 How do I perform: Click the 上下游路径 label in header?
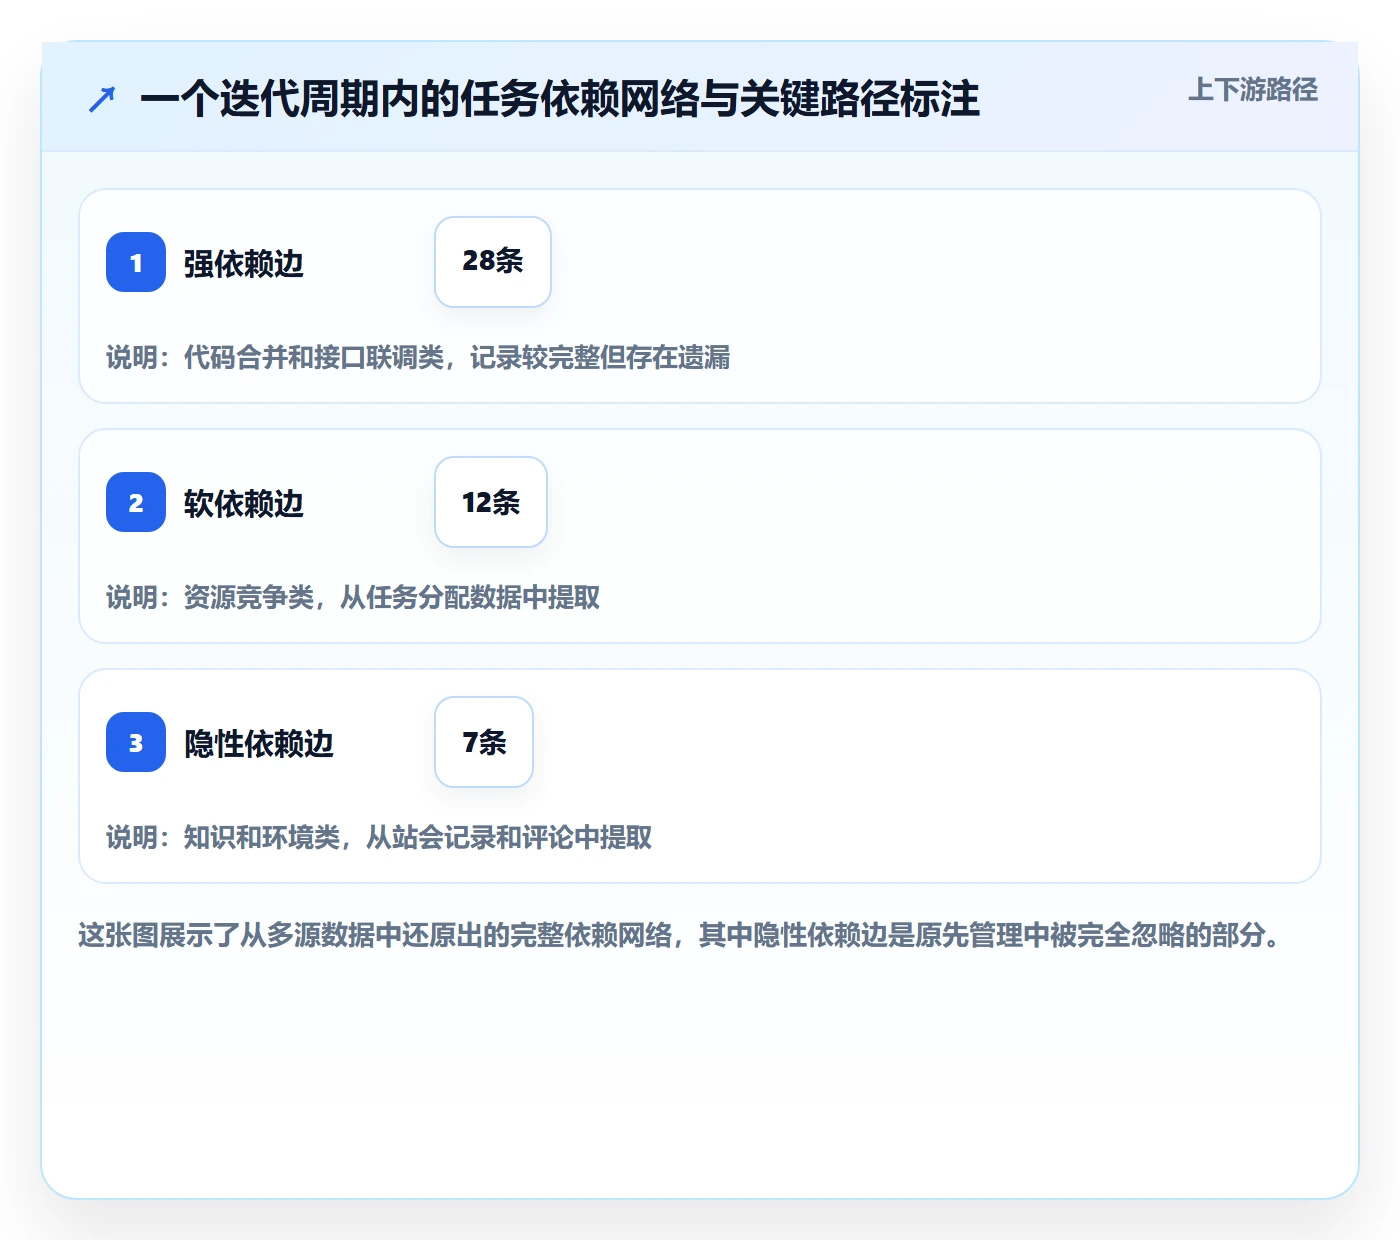(1253, 90)
